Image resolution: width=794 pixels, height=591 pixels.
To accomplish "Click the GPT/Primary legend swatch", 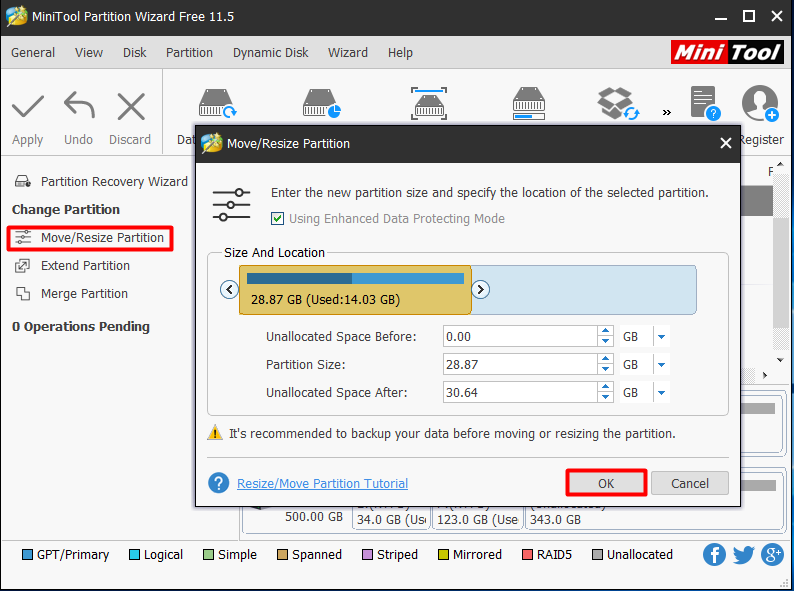I will tap(27, 555).
